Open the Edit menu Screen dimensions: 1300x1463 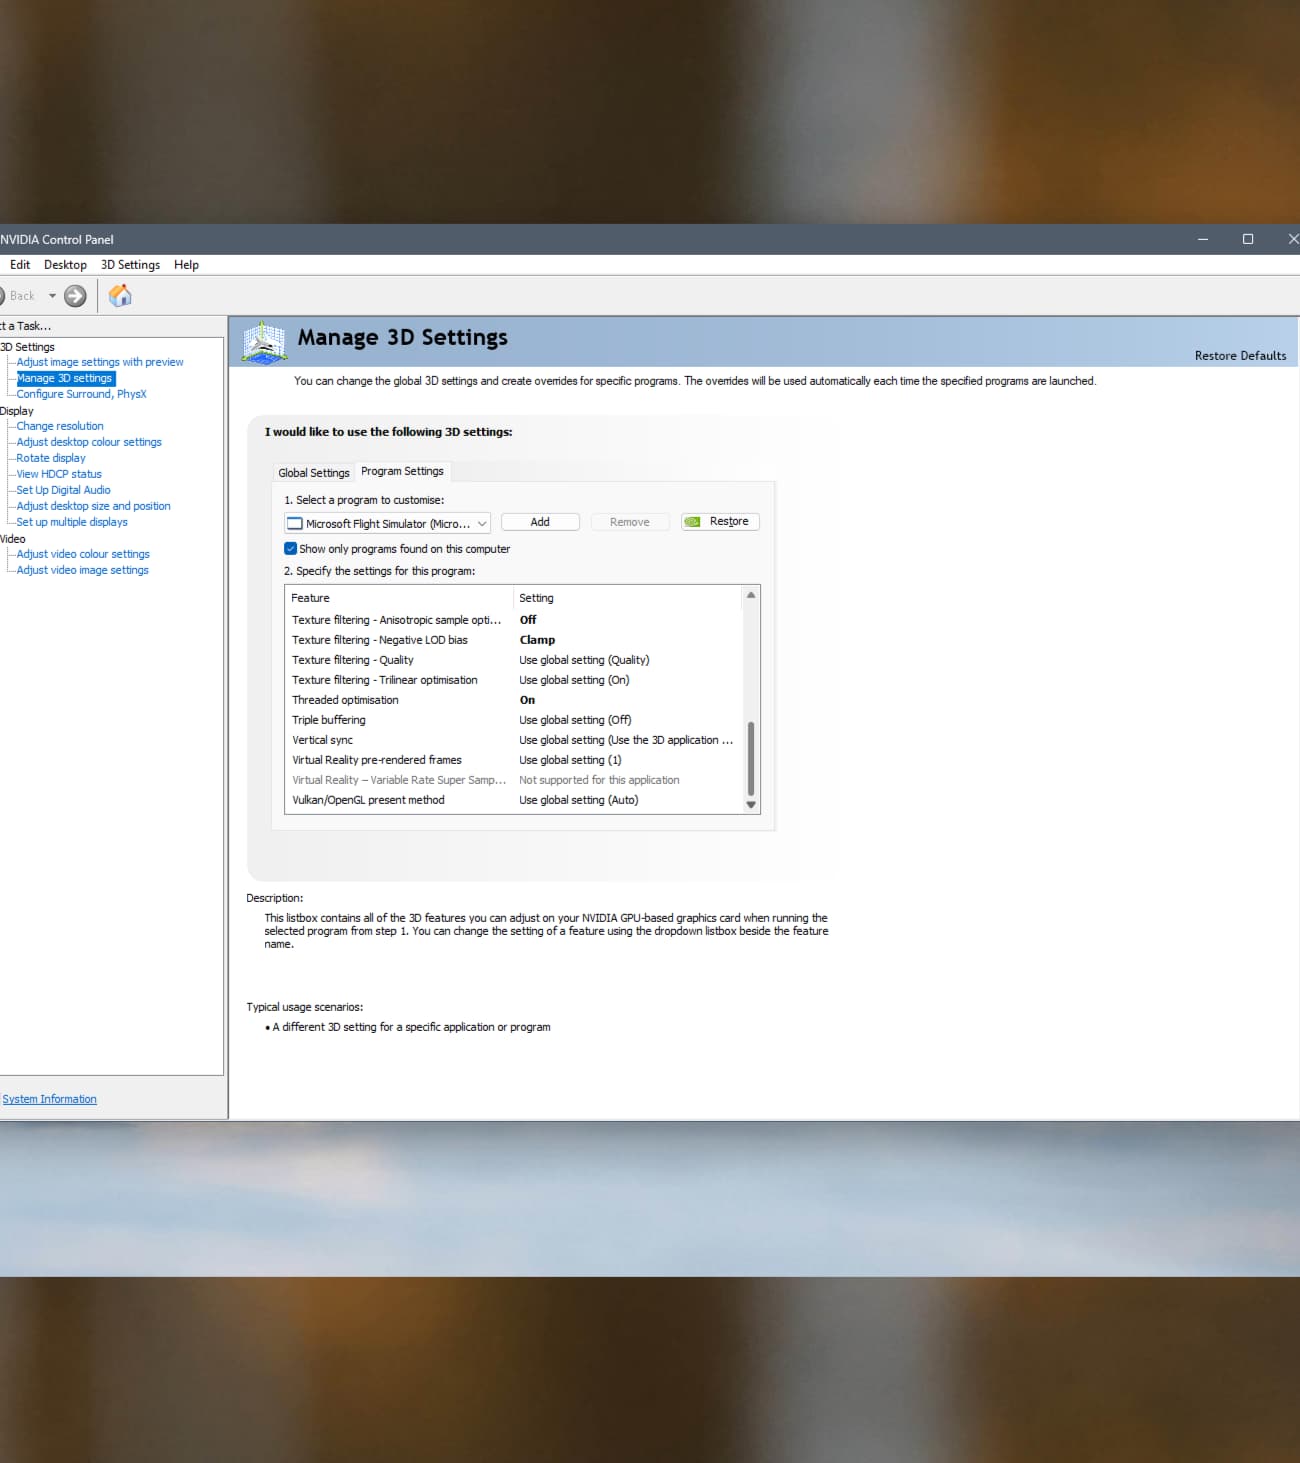[x=20, y=265]
